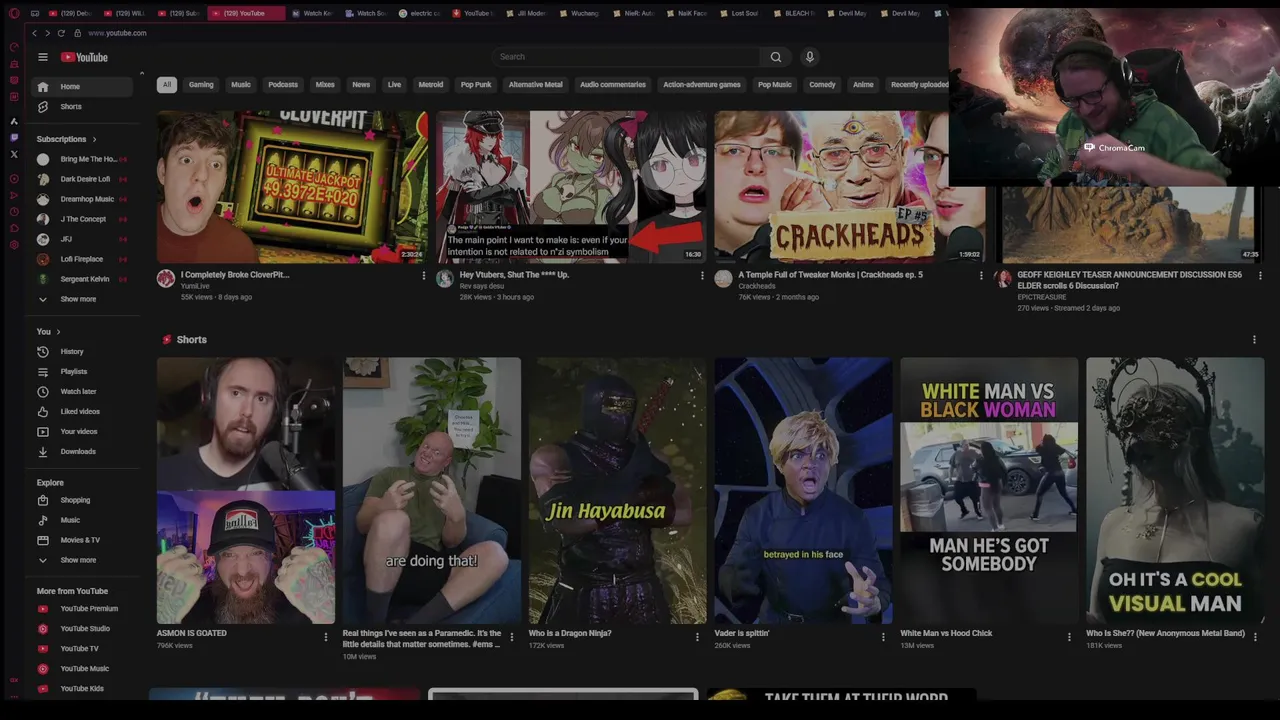Screen dimensions: 1280x720
Task: Open Downloads in sidebar
Action: coord(83,452)
